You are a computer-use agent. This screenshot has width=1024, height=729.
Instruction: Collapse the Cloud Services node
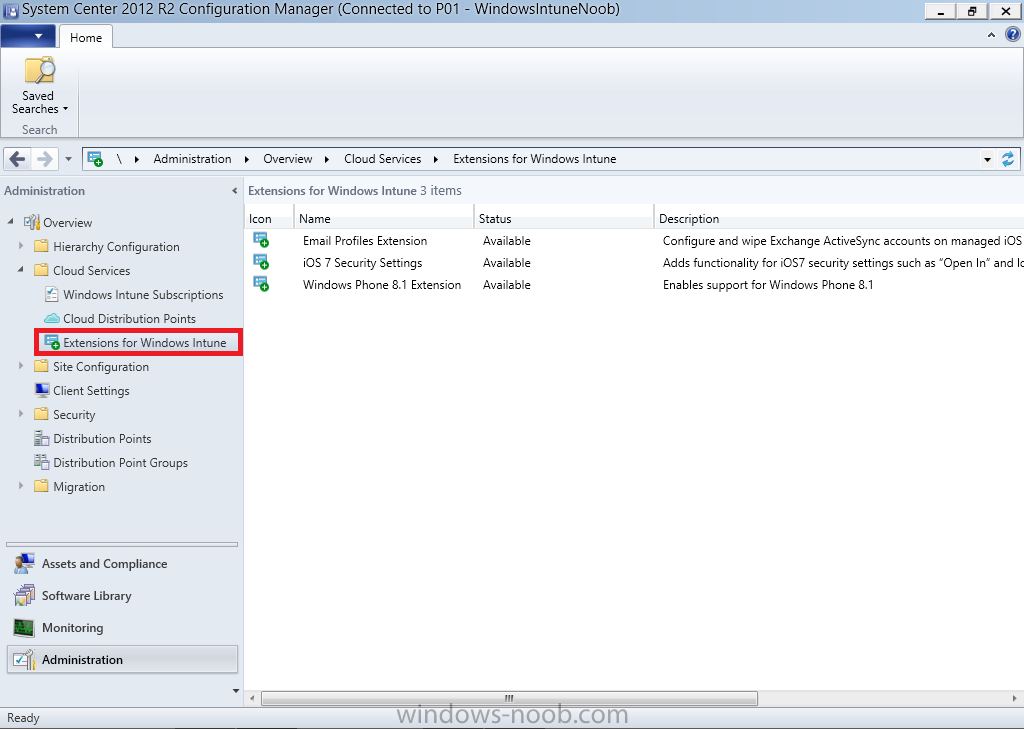pos(21,270)
